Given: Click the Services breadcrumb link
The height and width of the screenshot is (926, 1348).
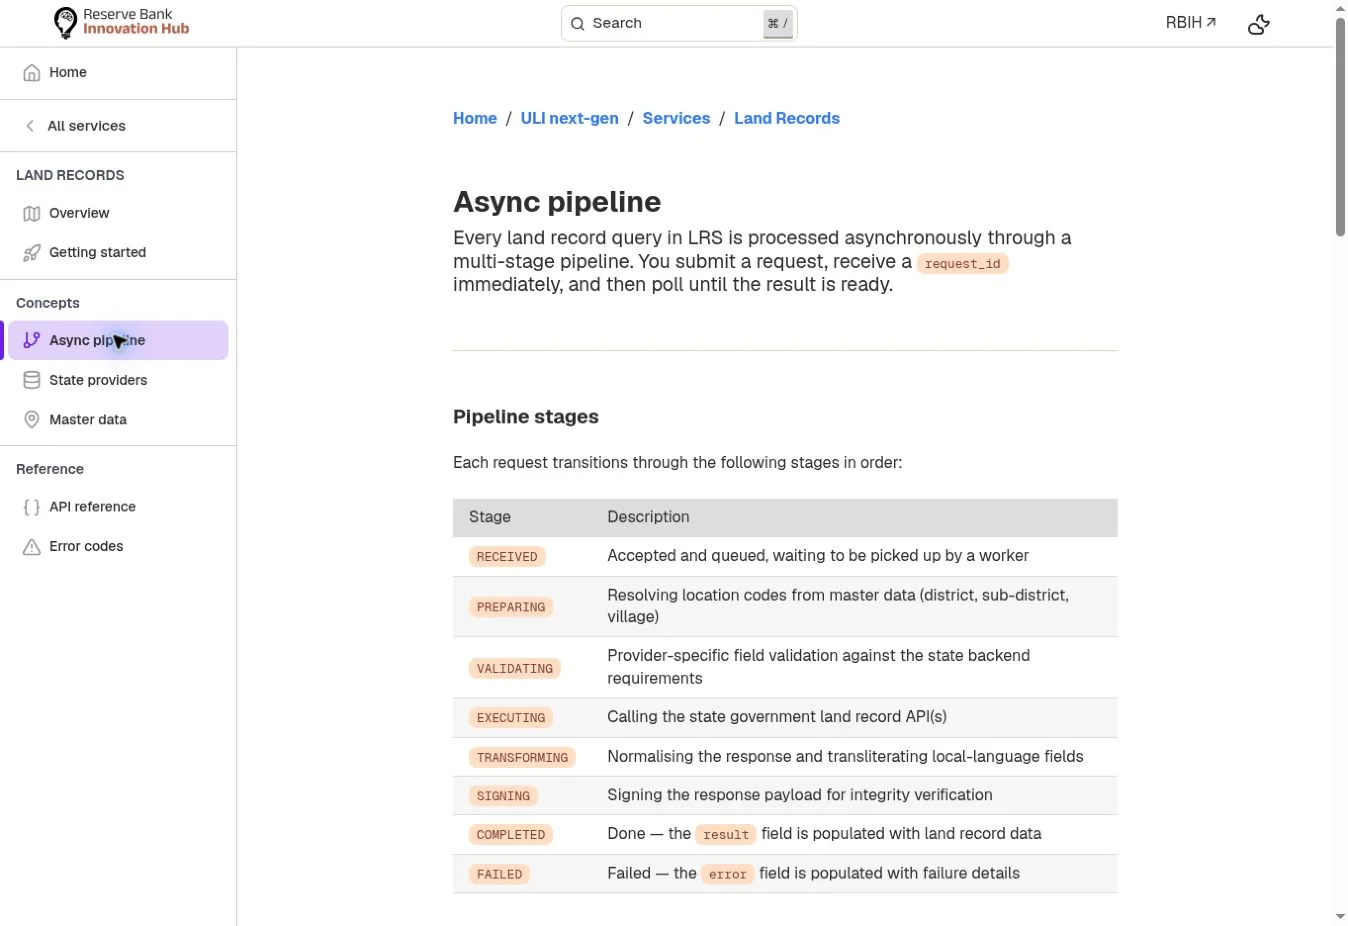Looking at the screenshot, I should pyautogui.click(x=676, y=119).
